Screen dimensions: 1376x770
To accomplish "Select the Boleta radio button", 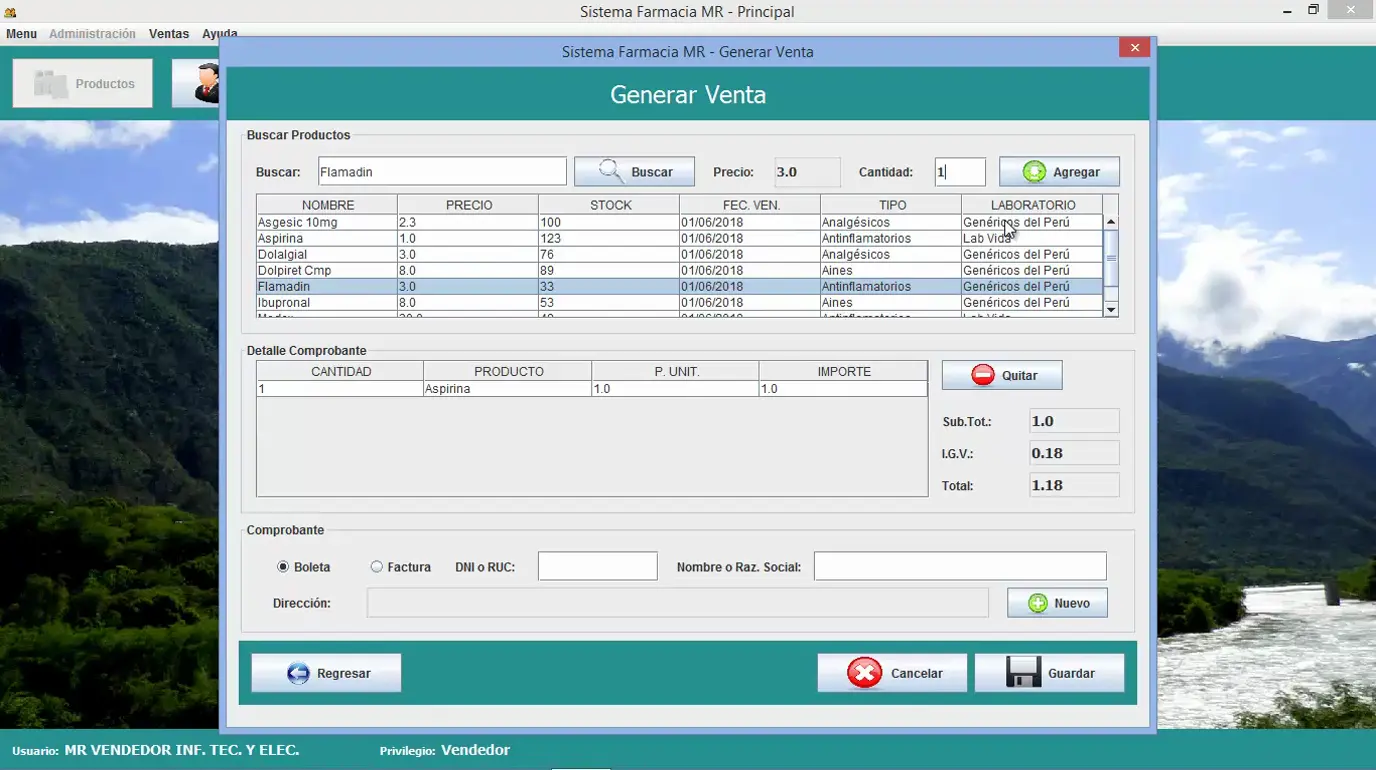I will click(x=283, y=567).
